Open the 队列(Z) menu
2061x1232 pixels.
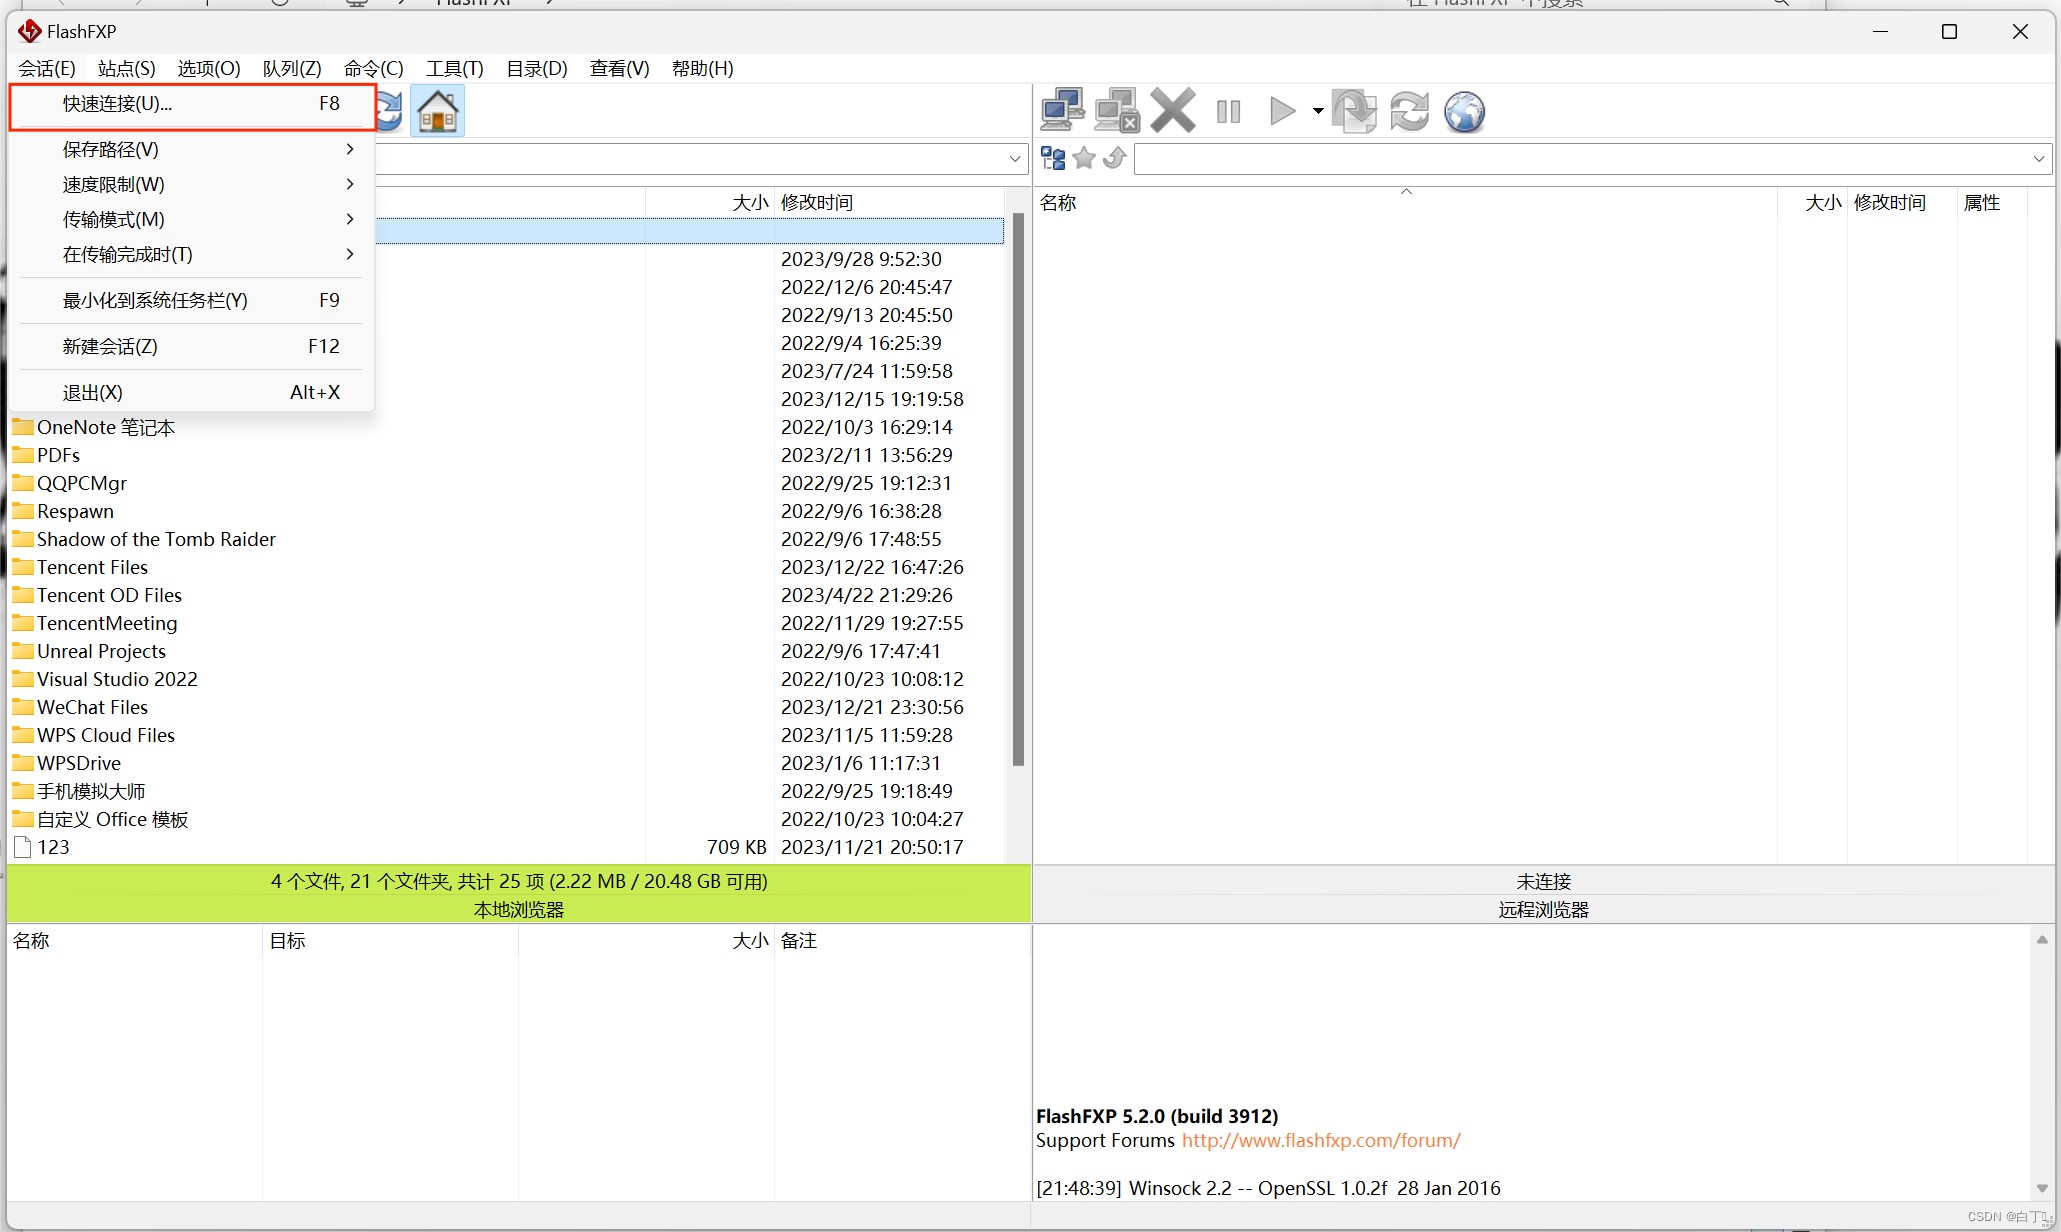tap(292, 68)
